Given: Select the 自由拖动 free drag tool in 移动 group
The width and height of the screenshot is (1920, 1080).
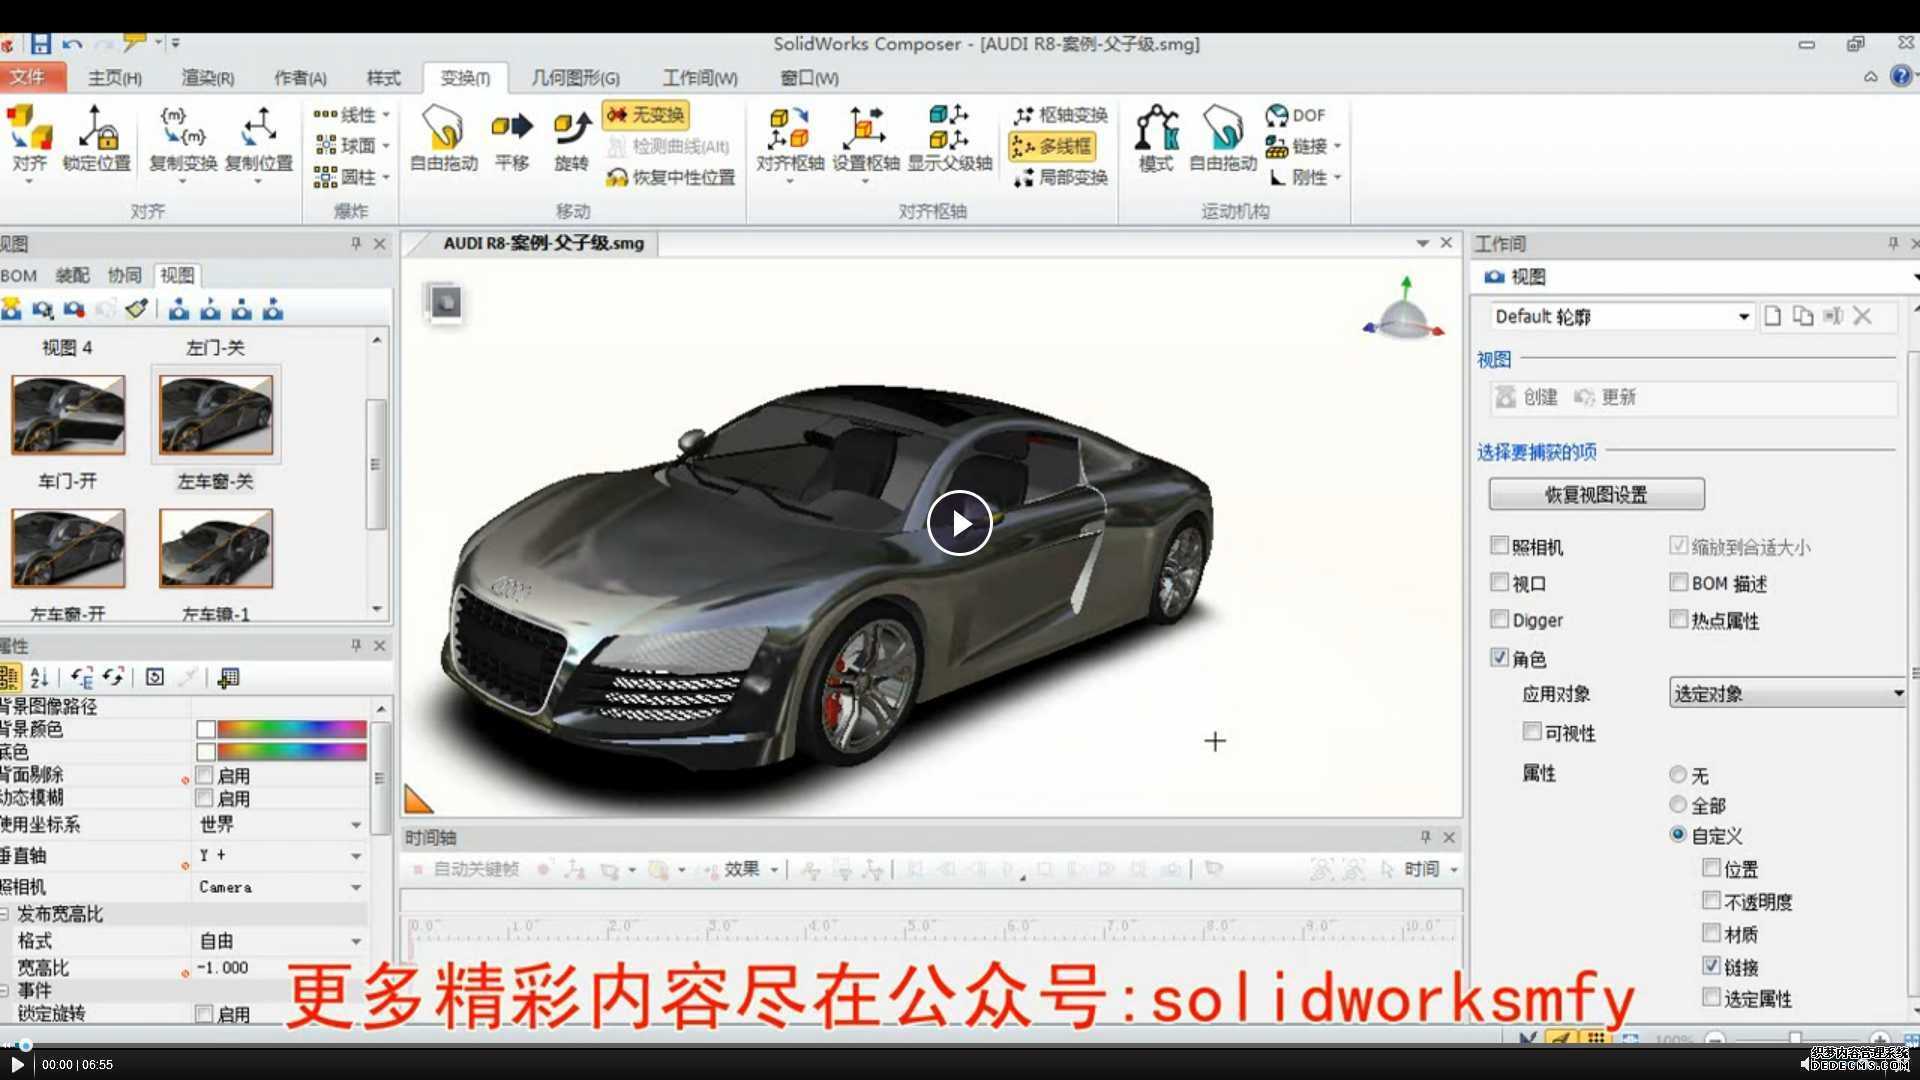Looking at the screenshot, I should pyautogui.click(x=443, y=139).
